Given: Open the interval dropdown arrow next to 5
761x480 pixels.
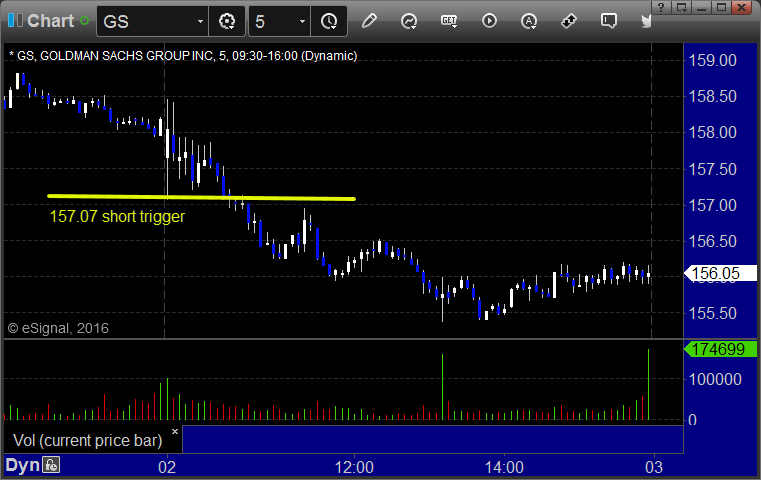Looking at the screenshot, I should 302,21.
